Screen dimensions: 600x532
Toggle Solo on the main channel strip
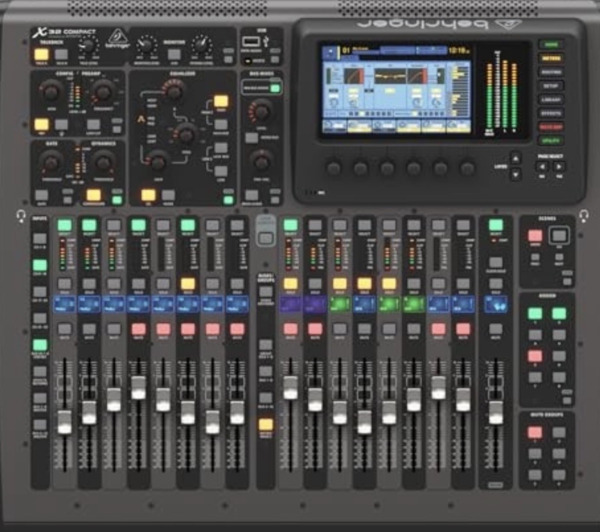click(494, 285)
